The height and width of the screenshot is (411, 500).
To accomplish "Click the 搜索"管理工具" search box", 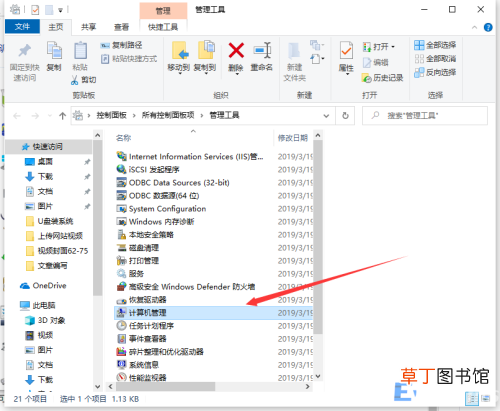I will pos(425,116).
